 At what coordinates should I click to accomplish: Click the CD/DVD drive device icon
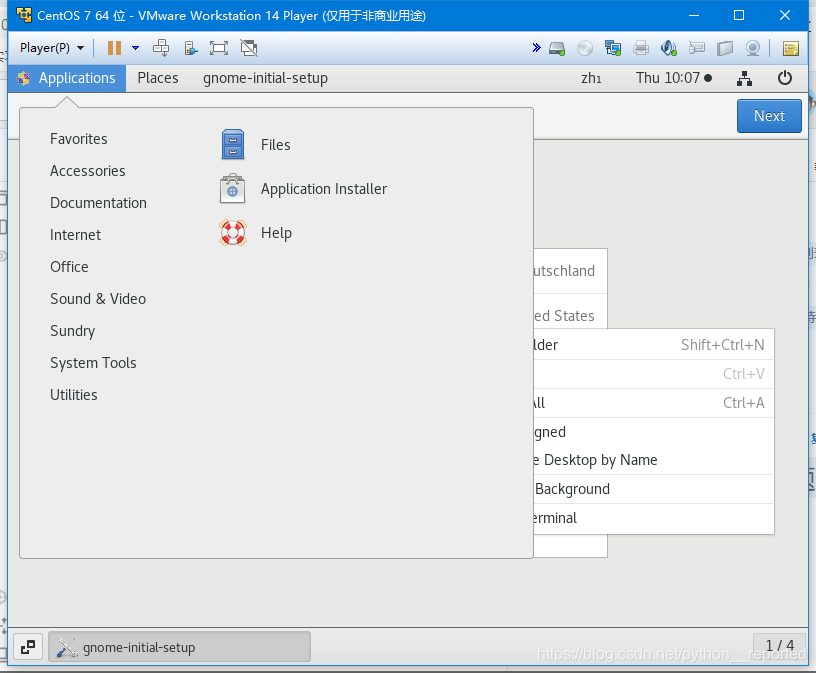click(585, 48)
